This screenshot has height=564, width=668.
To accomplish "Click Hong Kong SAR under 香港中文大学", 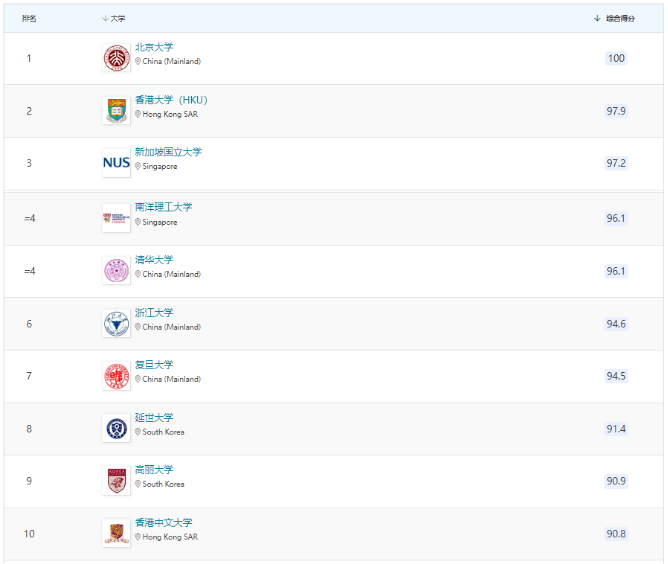I will [170, 537].
